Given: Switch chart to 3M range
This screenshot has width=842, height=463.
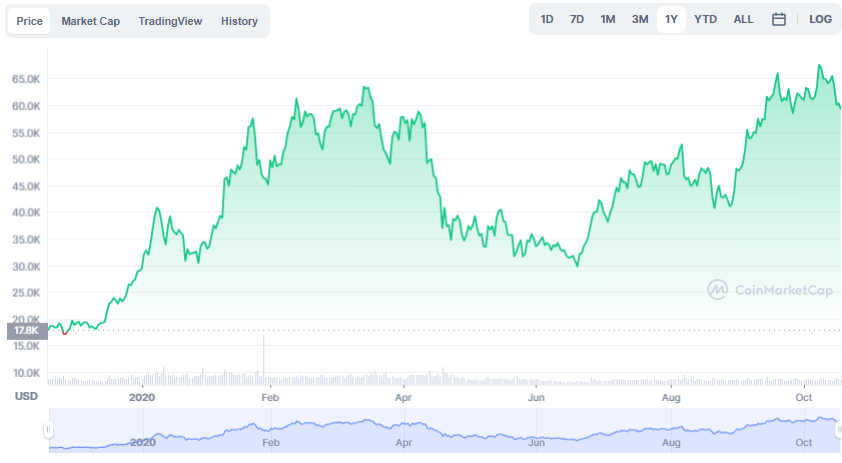Looking at the screenshot, I should coord(640,19).
